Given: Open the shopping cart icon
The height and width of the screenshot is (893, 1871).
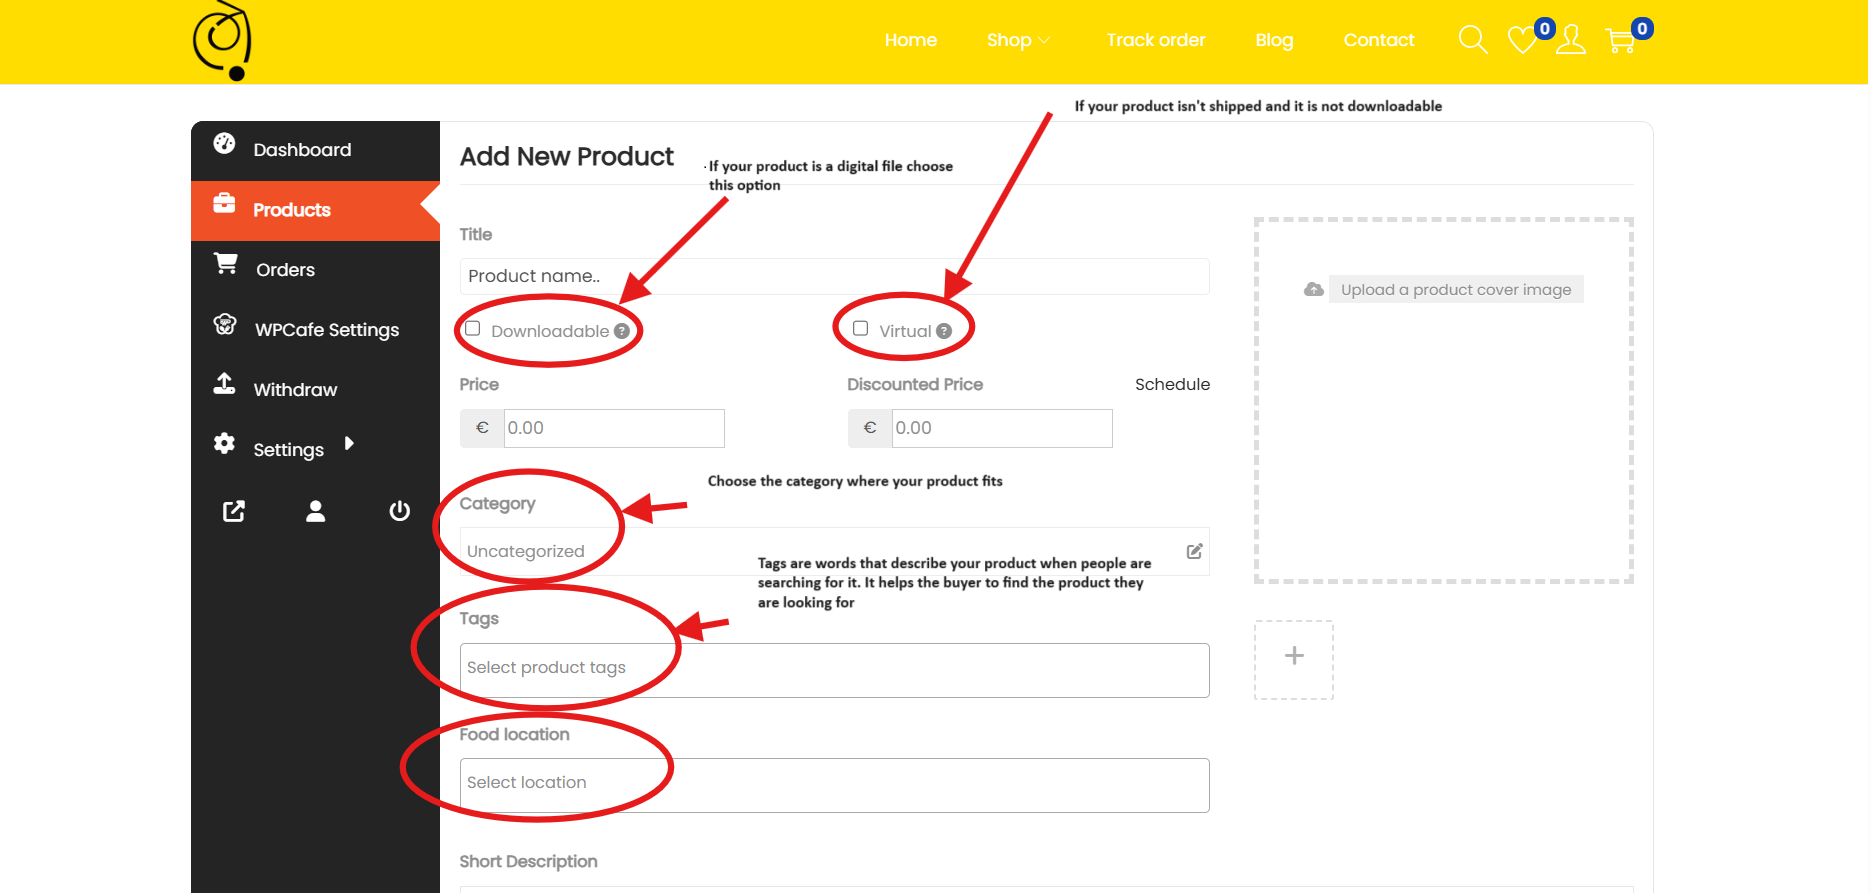Looking at the screenshot, I should coord(1619,41).
